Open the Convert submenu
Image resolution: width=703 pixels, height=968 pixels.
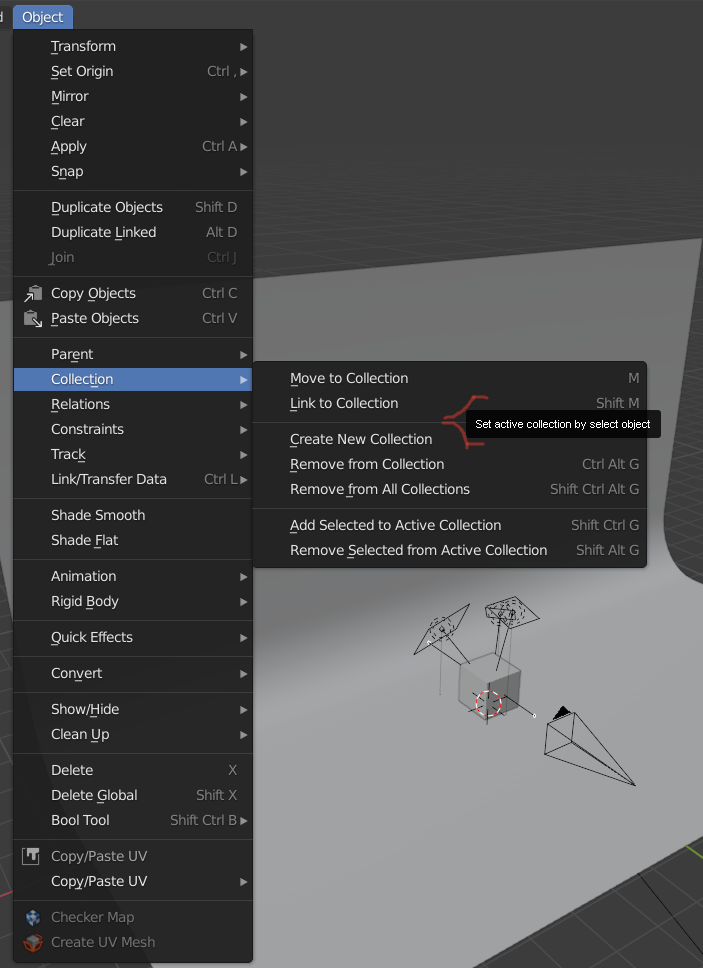click(x=133, y=674)
